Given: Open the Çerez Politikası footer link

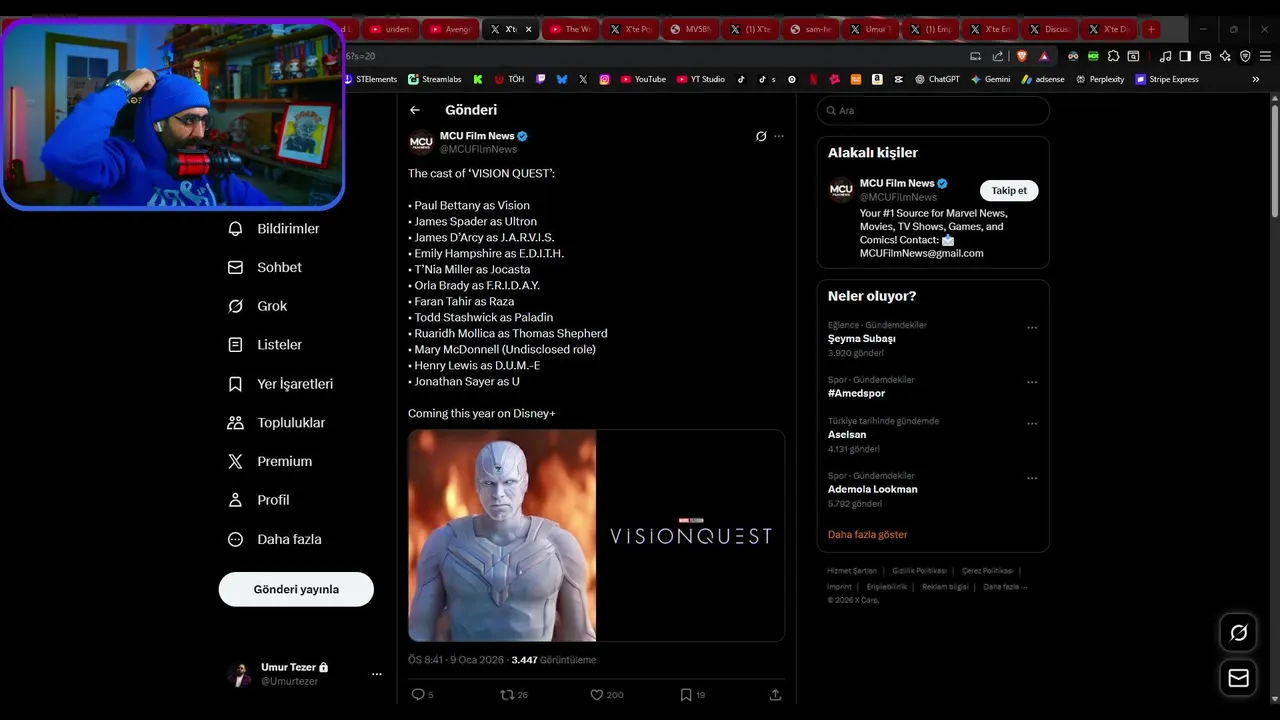Looking at the screenshot, I should (987, 571).
